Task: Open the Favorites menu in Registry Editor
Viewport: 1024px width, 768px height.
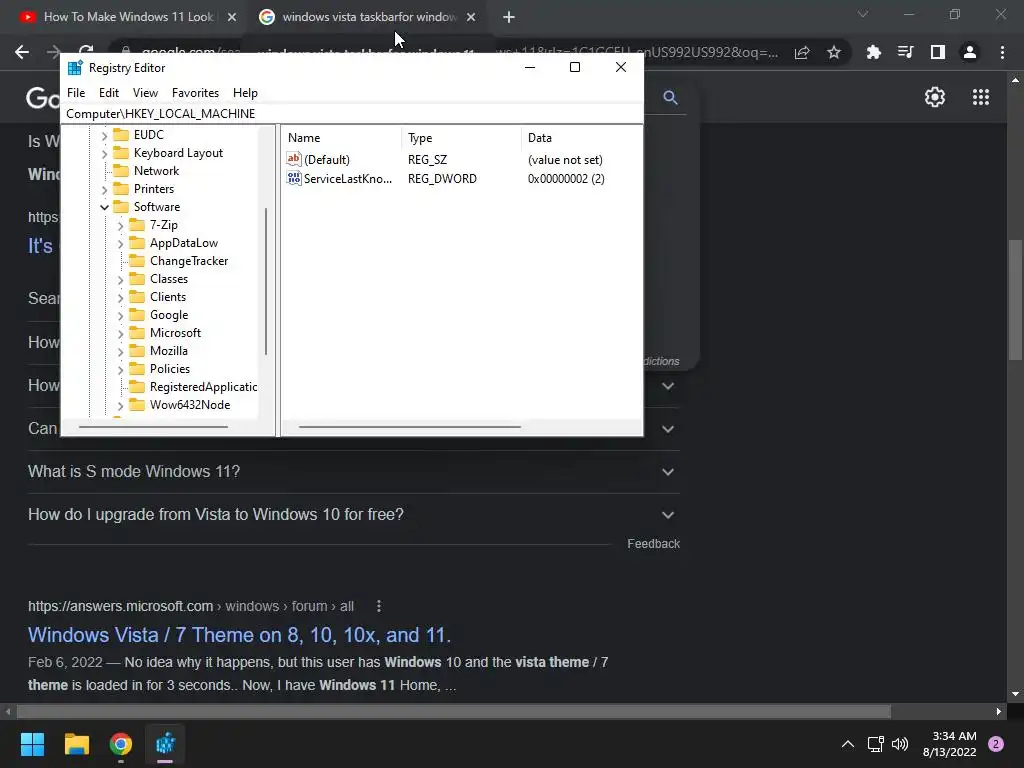Action: point(195,93)
